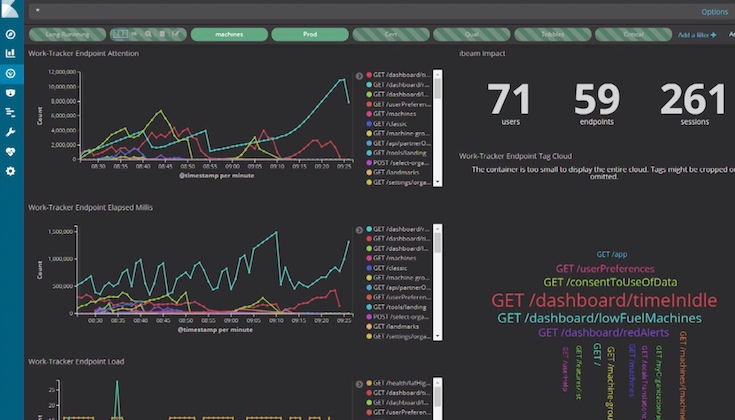Collapse the Endpoint Elapsed Millis chart legend
The width and height of the screenshot is (735, 420).
pos(359,230)
